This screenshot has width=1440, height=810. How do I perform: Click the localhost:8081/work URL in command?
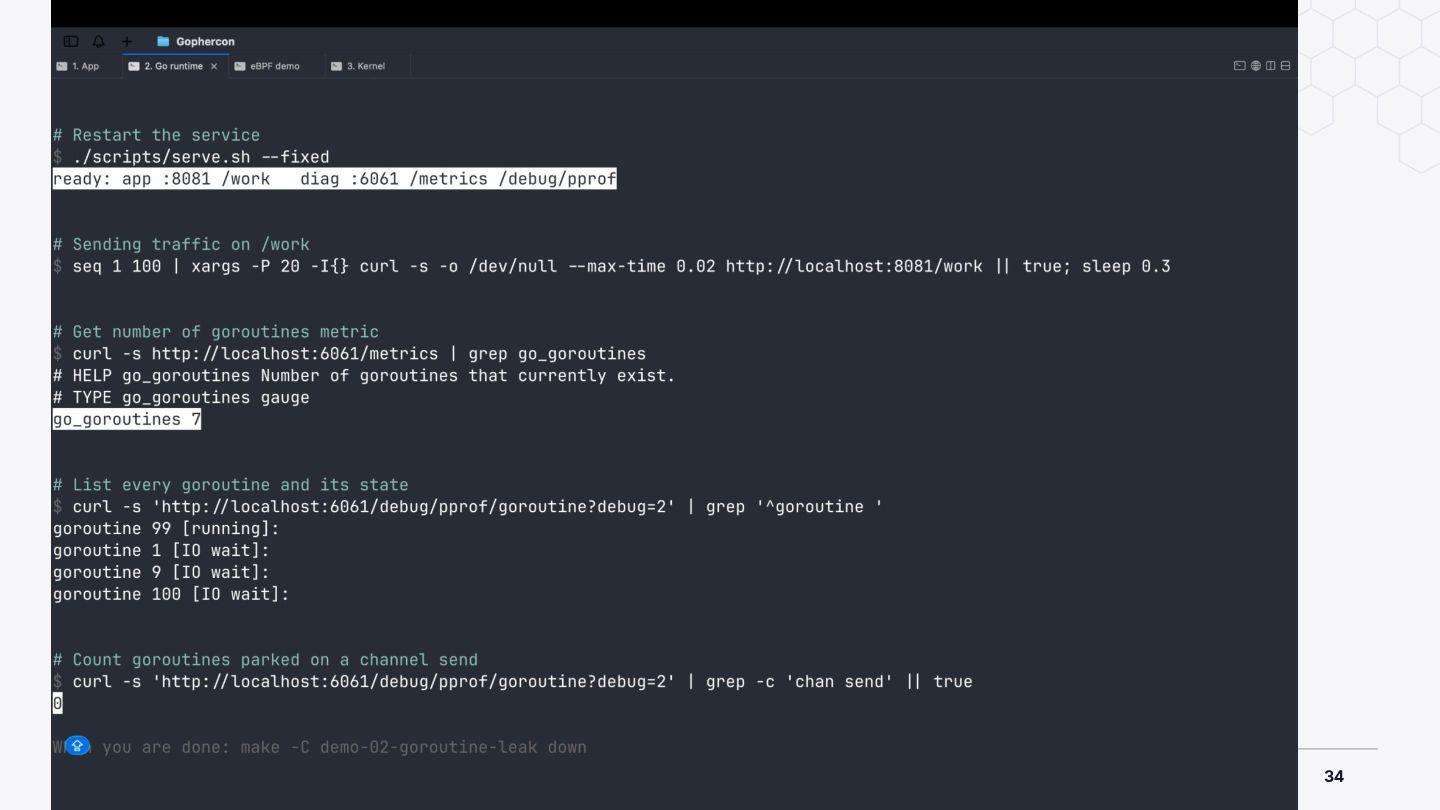[x=854, y=267]
